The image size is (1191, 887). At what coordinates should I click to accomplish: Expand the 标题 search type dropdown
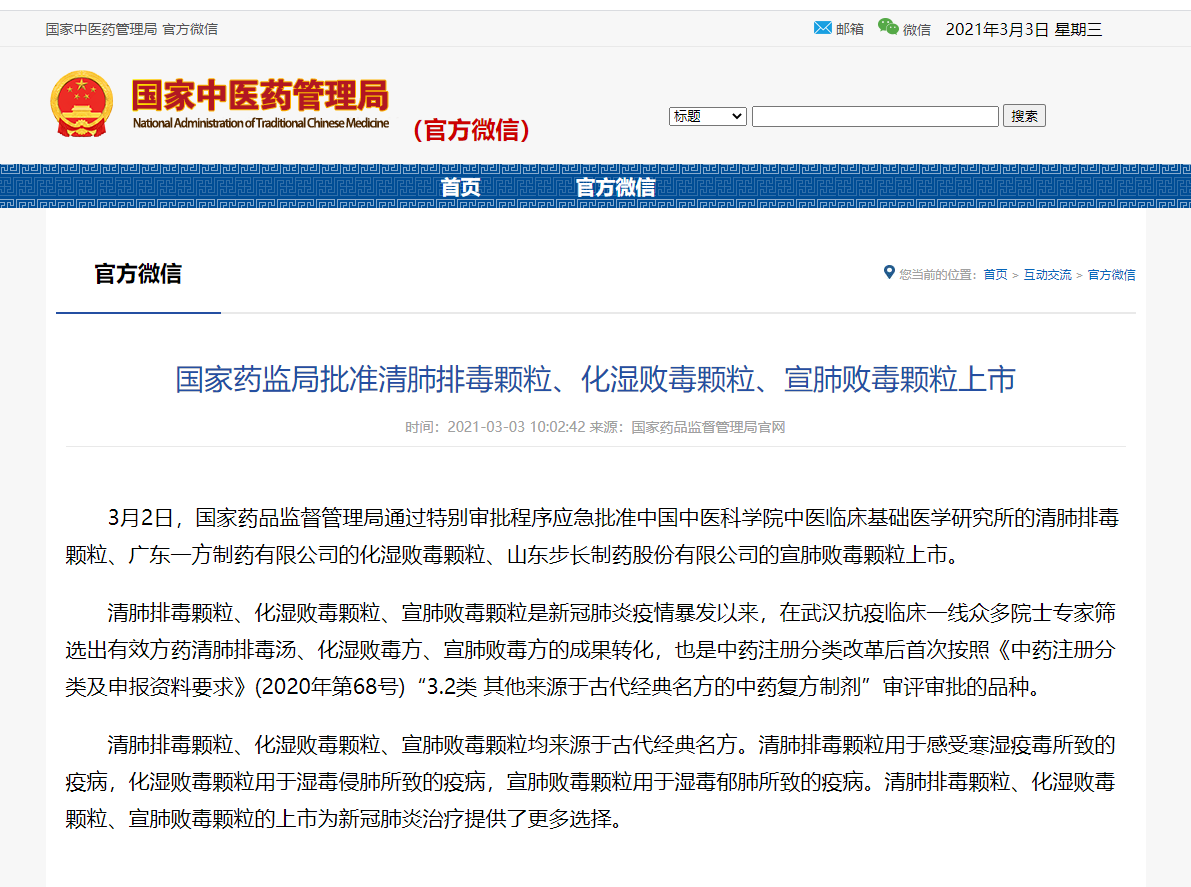pyautogui.click(x=707, y=116)
